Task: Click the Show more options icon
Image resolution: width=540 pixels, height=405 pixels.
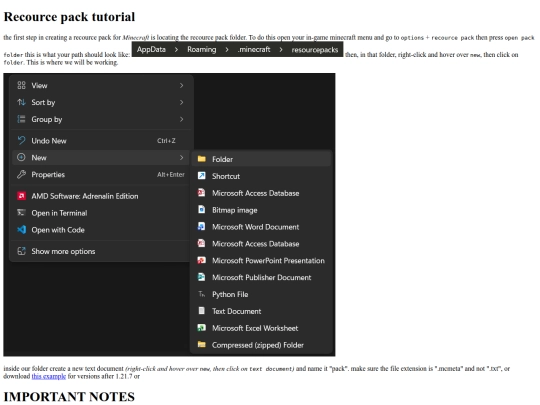Action: tap(21, 251)
